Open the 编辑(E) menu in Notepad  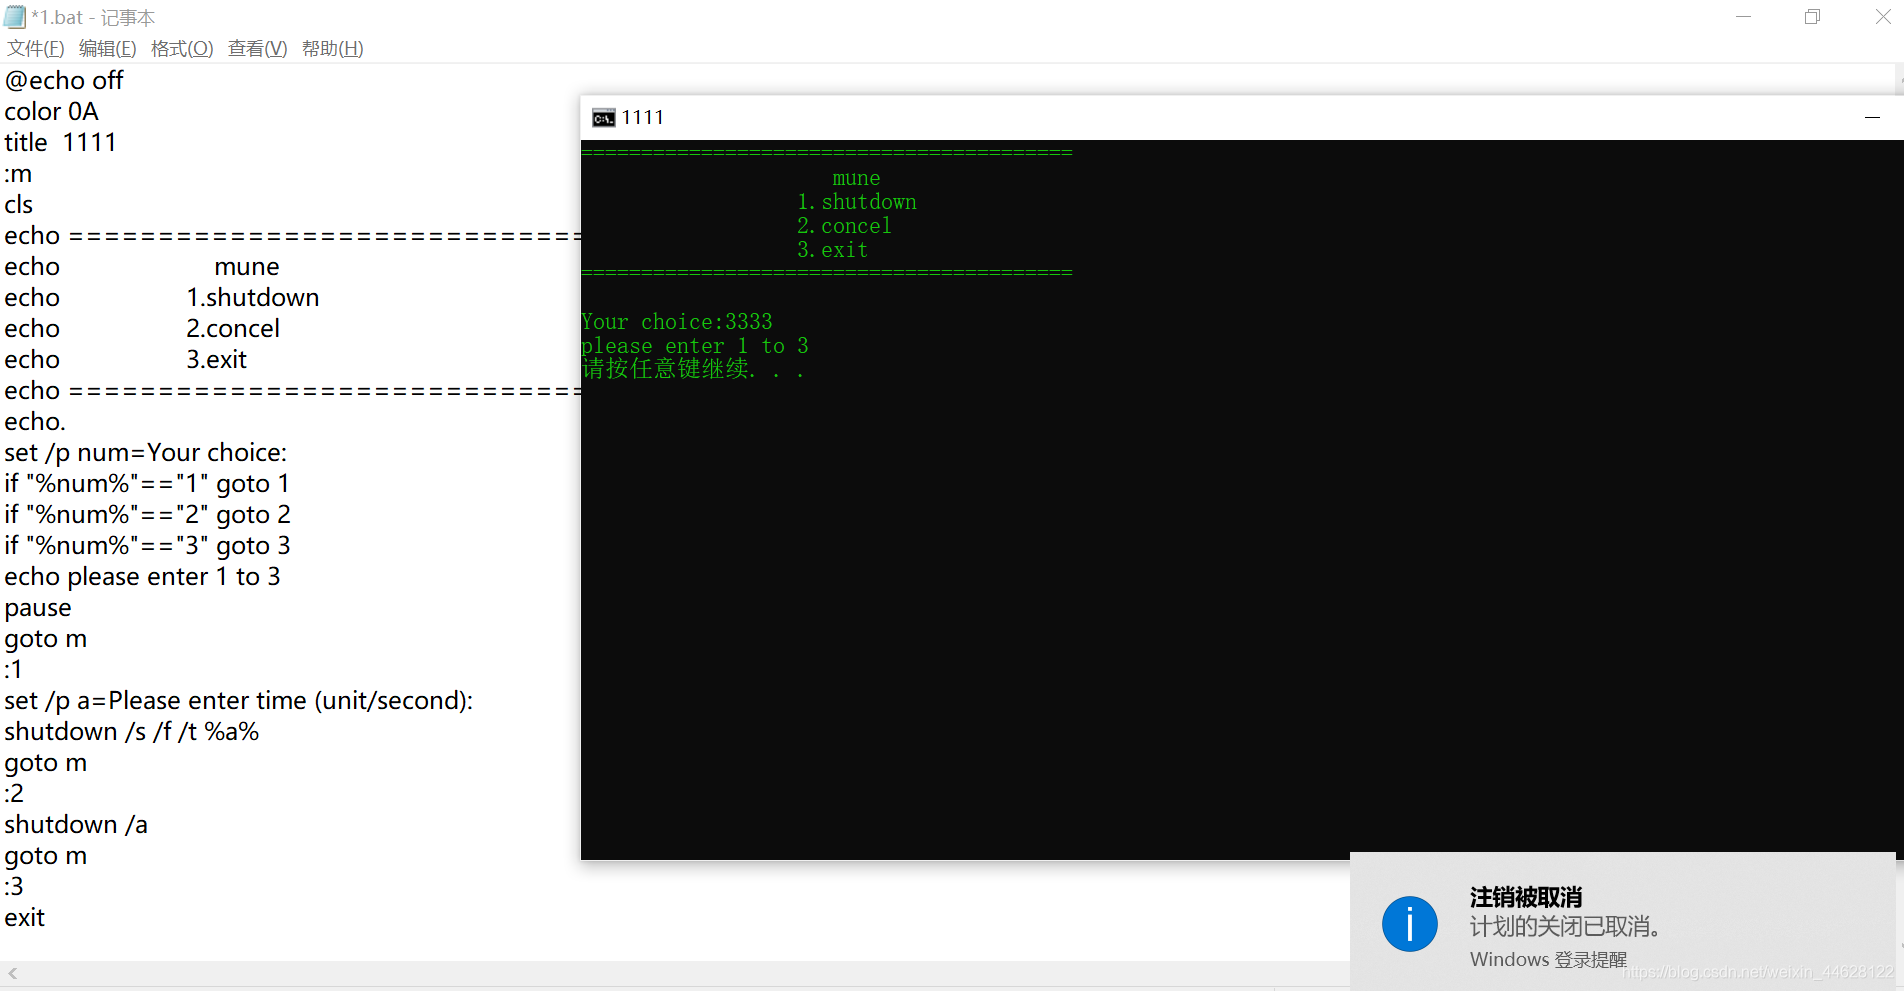(x=107, y=48)
